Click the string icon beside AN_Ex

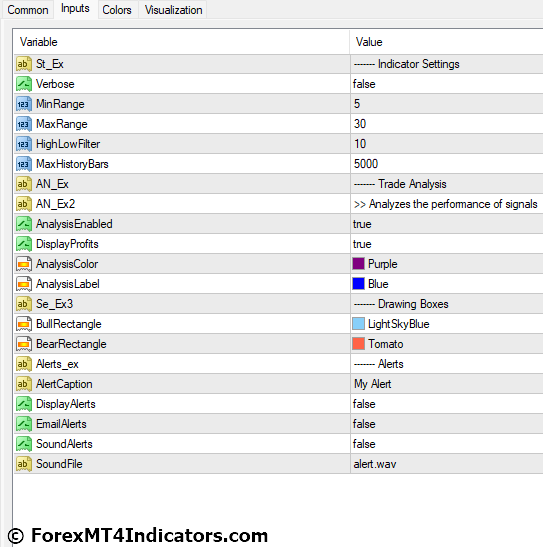[x=23, y=184]
